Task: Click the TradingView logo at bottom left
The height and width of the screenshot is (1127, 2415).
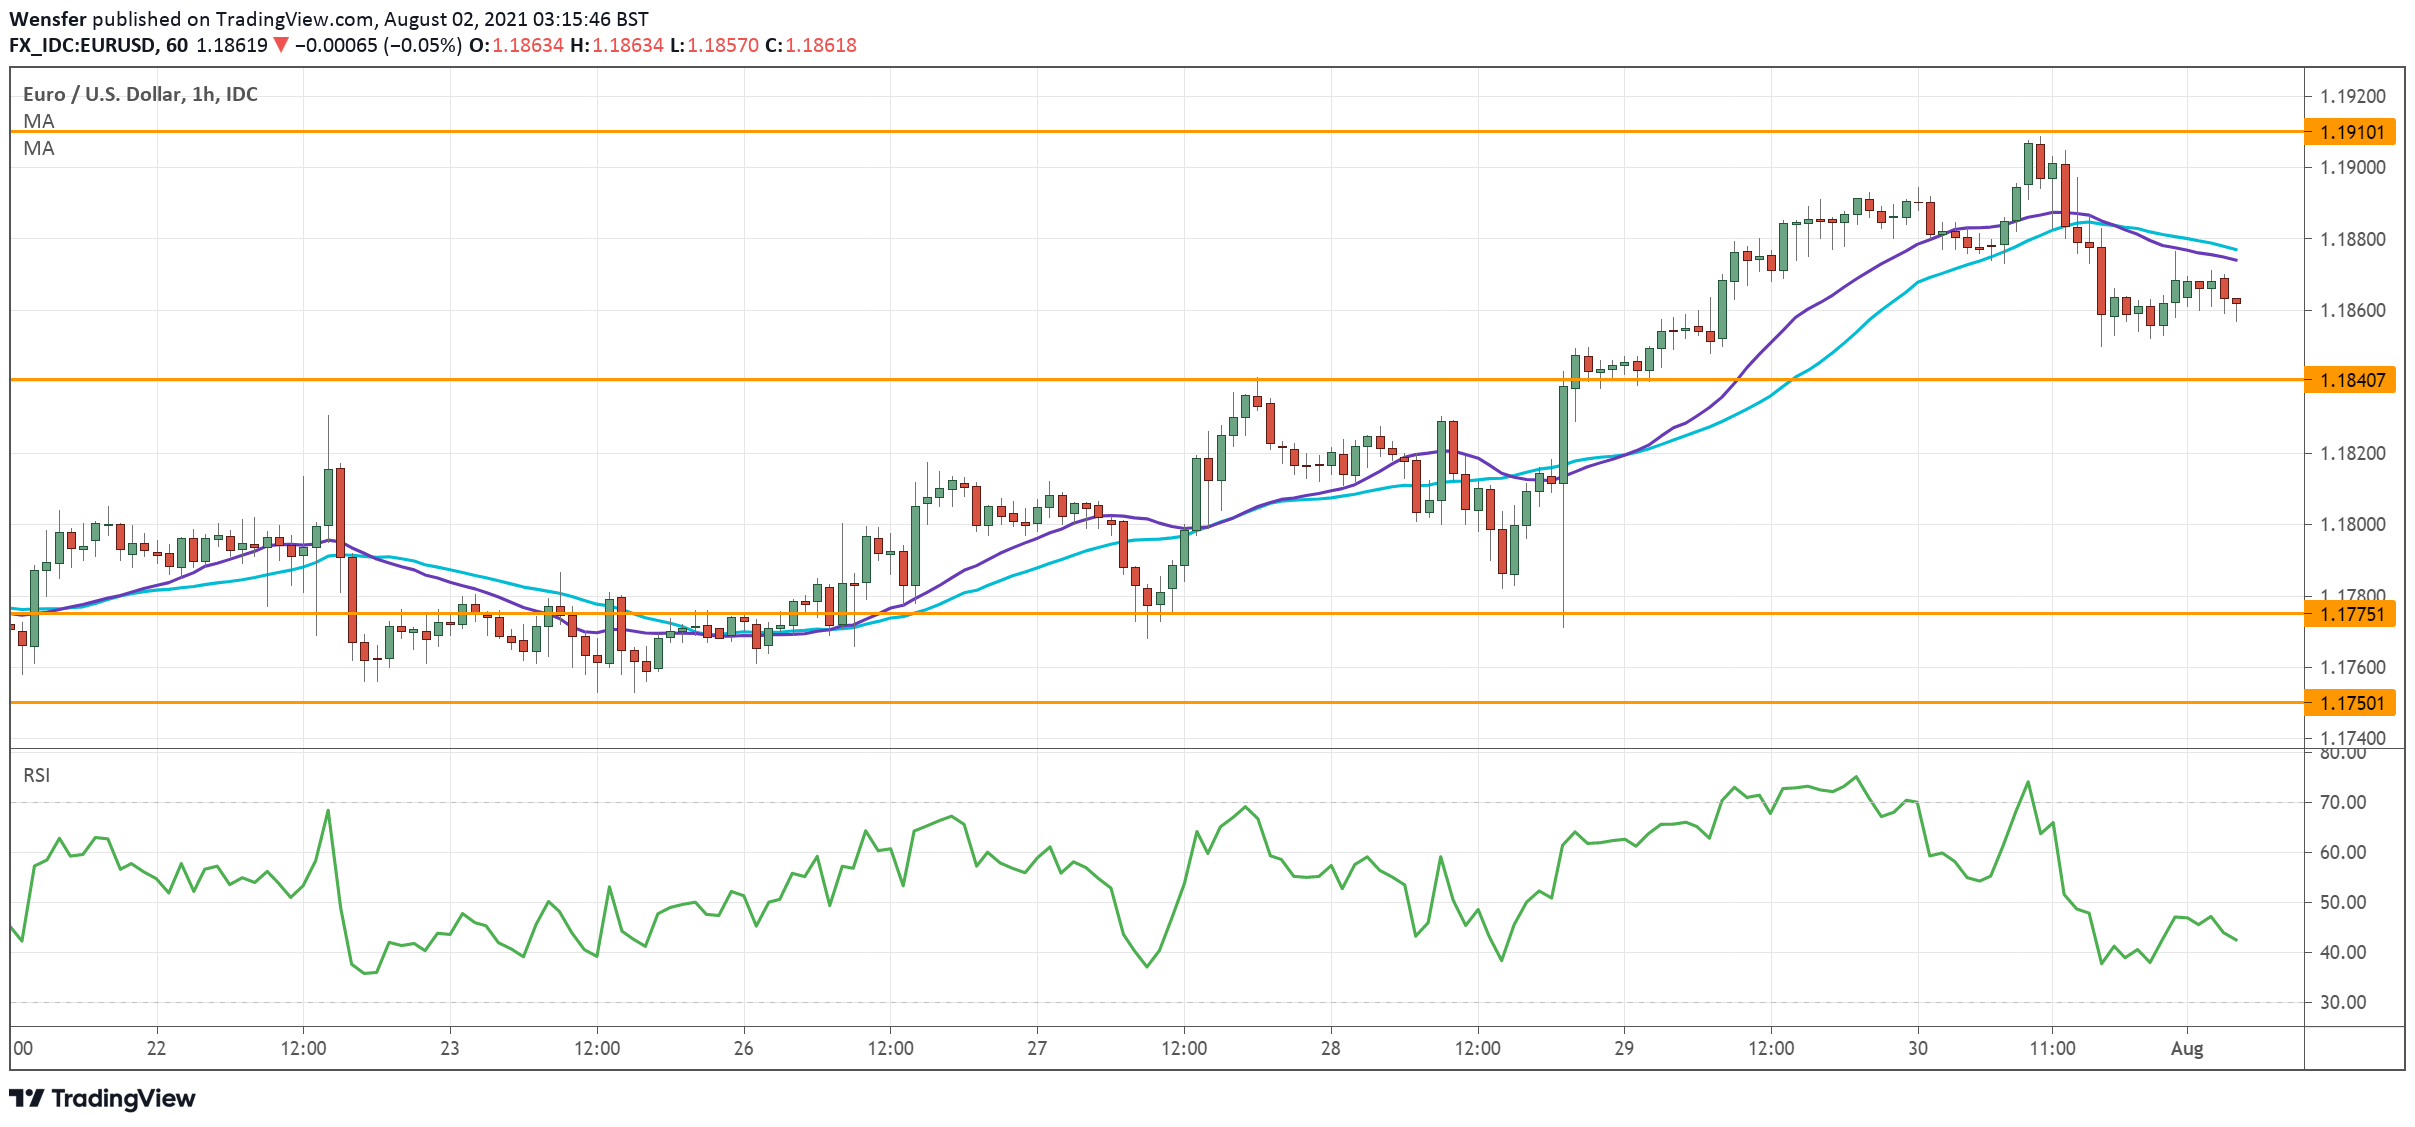Action: click(x=103, y=1098)
